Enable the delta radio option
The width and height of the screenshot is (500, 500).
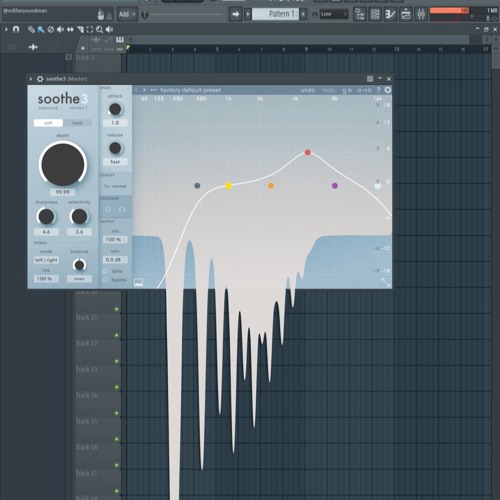point(105,271)
